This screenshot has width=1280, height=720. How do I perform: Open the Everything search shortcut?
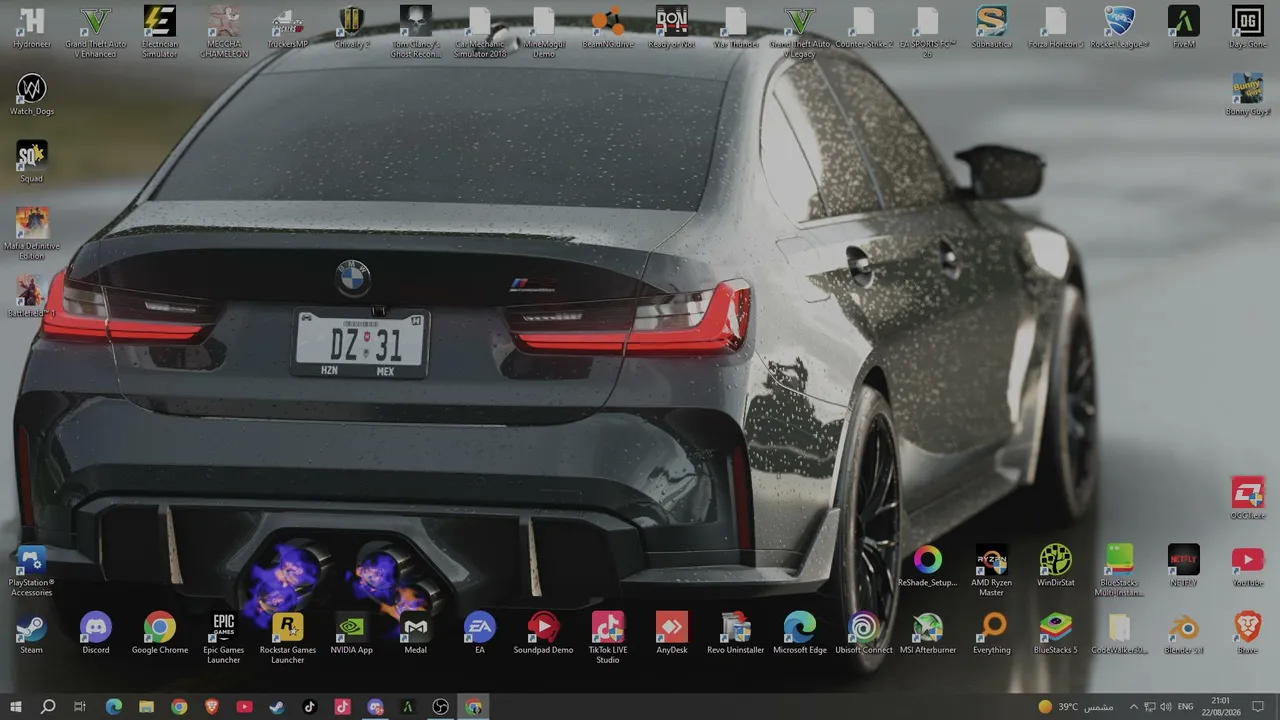pyautogui.click(x=992, y=634)
